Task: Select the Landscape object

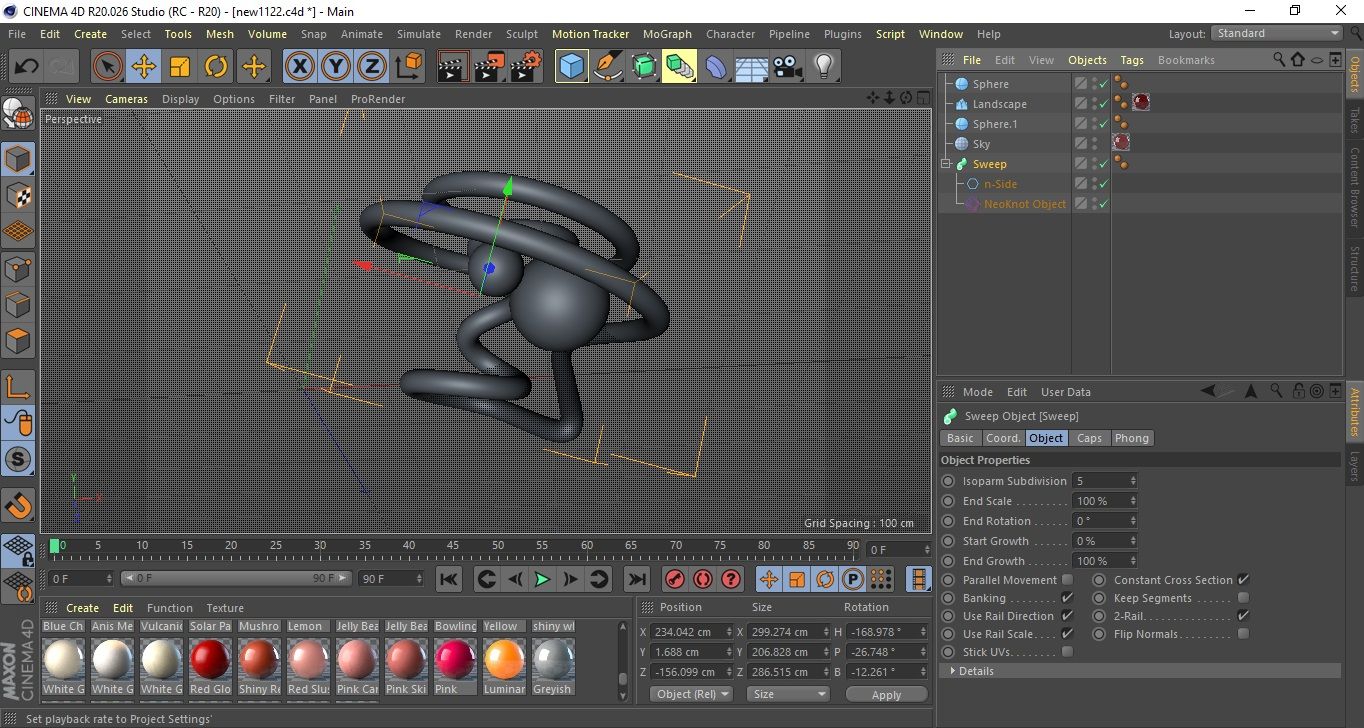Action: pos(999,104)
